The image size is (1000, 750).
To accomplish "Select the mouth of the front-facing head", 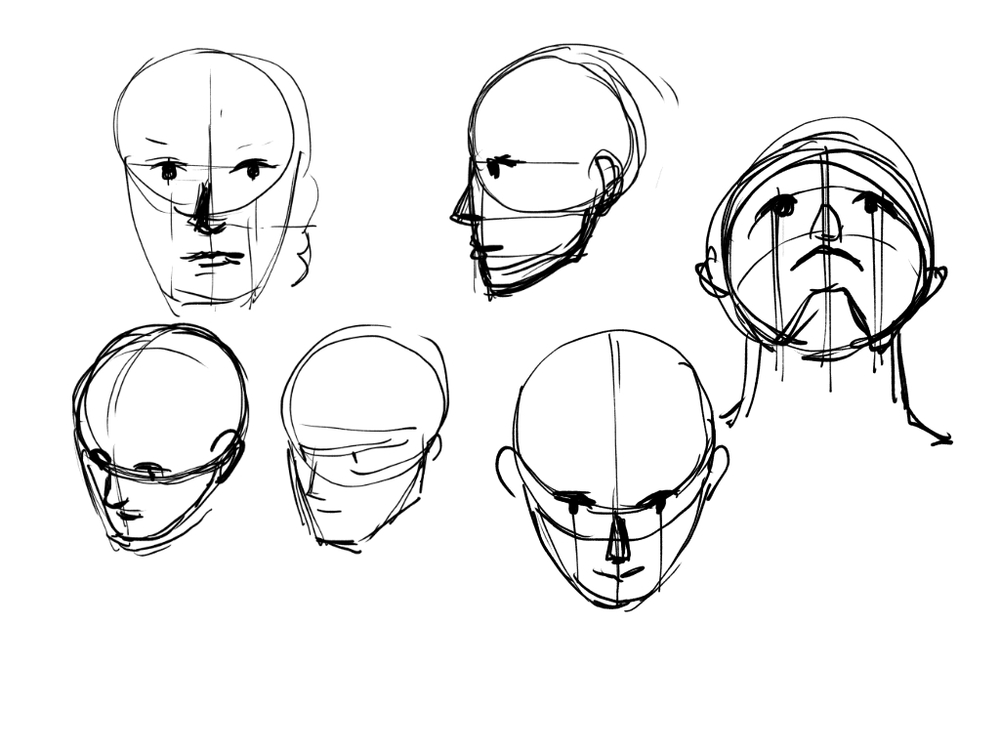I will [x=213, y=258].
